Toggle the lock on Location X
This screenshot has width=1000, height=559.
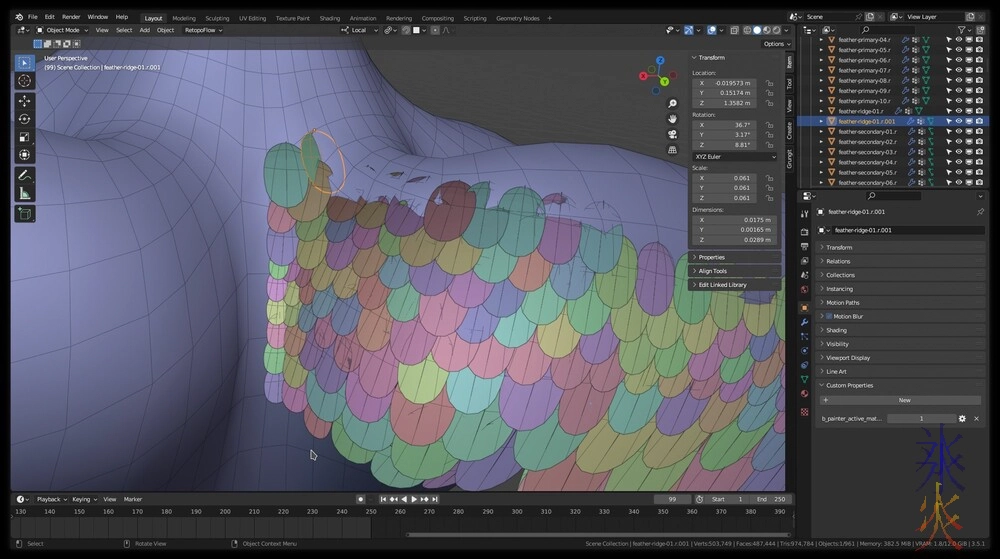click(769, 83)
